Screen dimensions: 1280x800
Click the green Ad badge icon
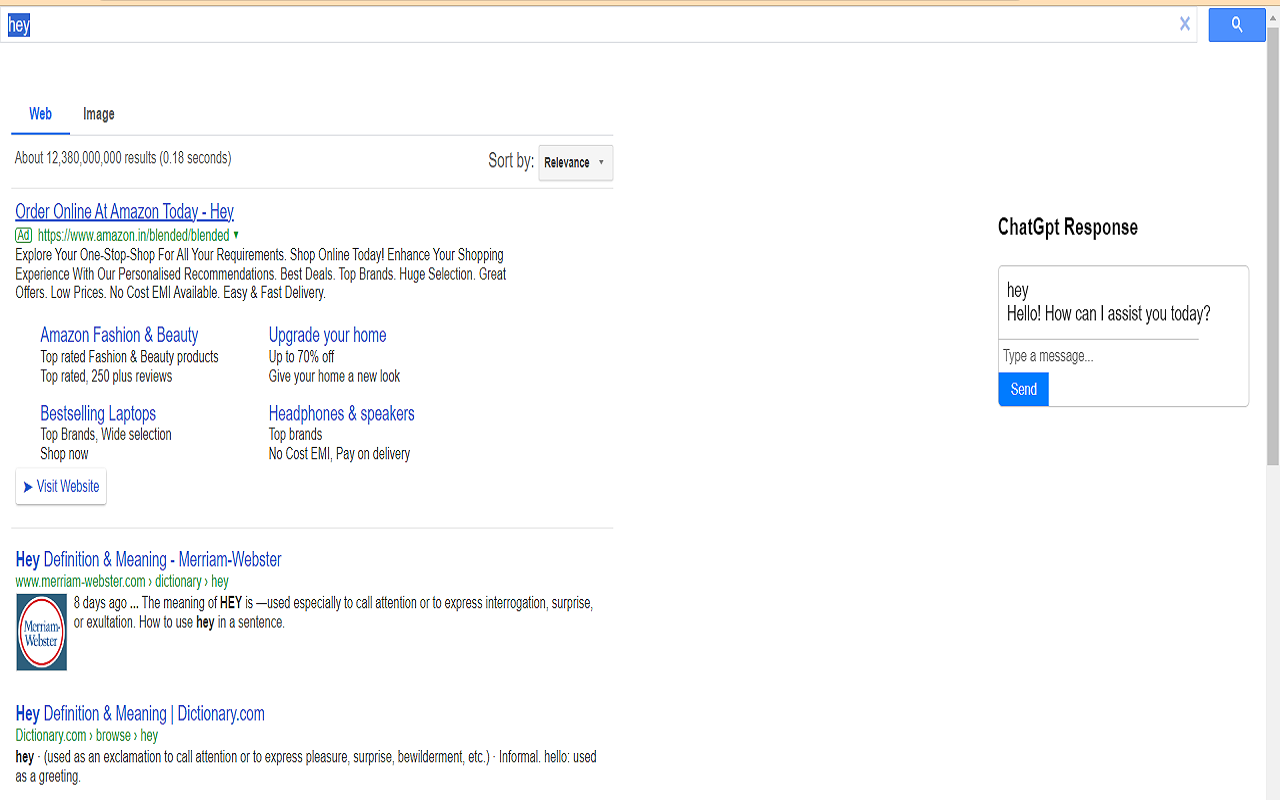(x=23, y=235)
